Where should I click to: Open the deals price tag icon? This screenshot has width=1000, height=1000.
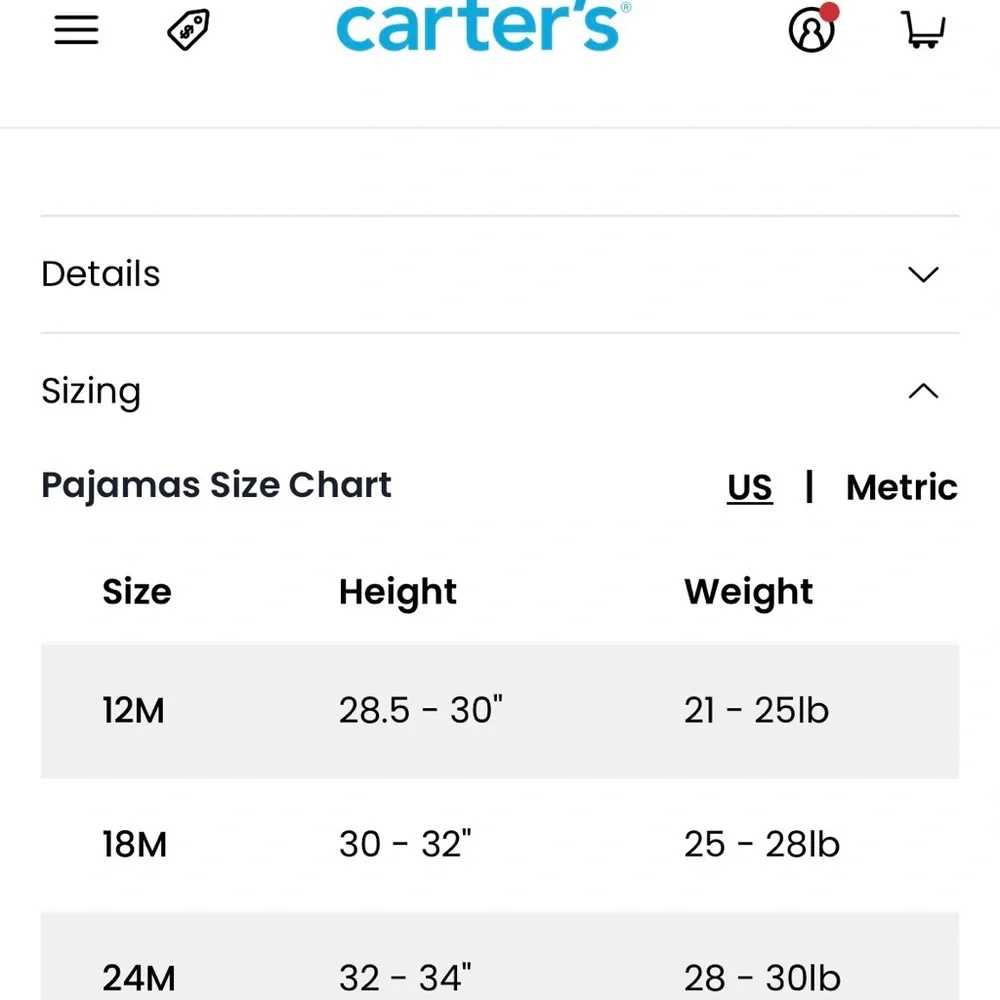pos(188,29)
